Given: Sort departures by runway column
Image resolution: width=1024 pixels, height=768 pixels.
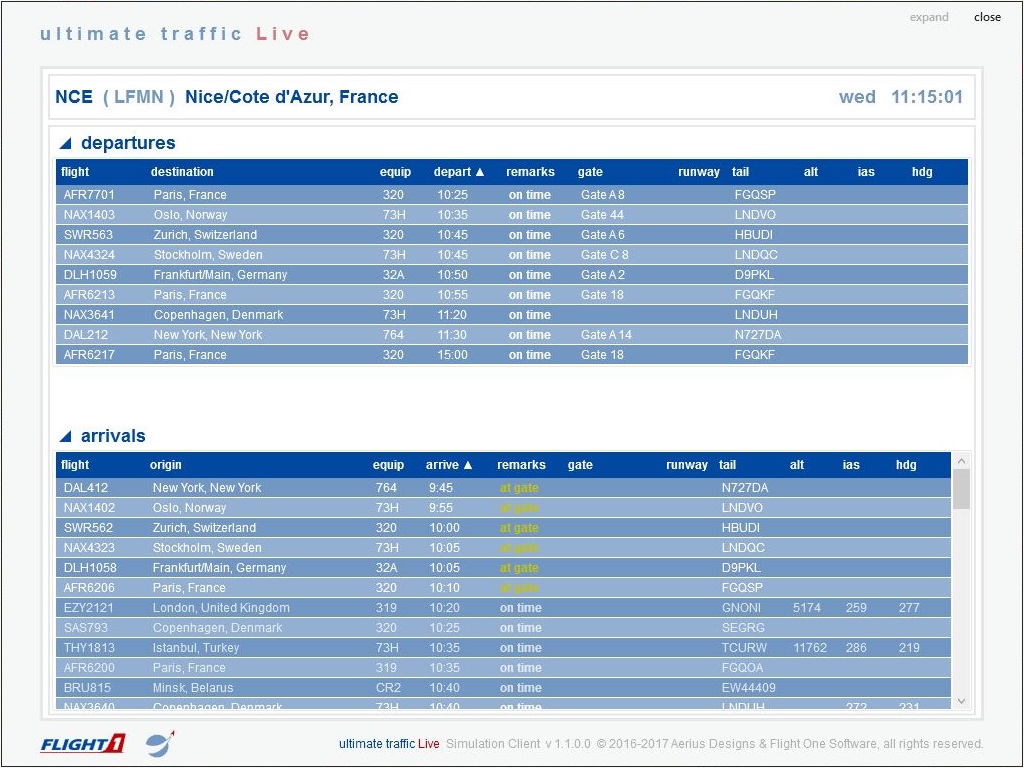Looking at the screenshot, I should [x=699, y=172].
